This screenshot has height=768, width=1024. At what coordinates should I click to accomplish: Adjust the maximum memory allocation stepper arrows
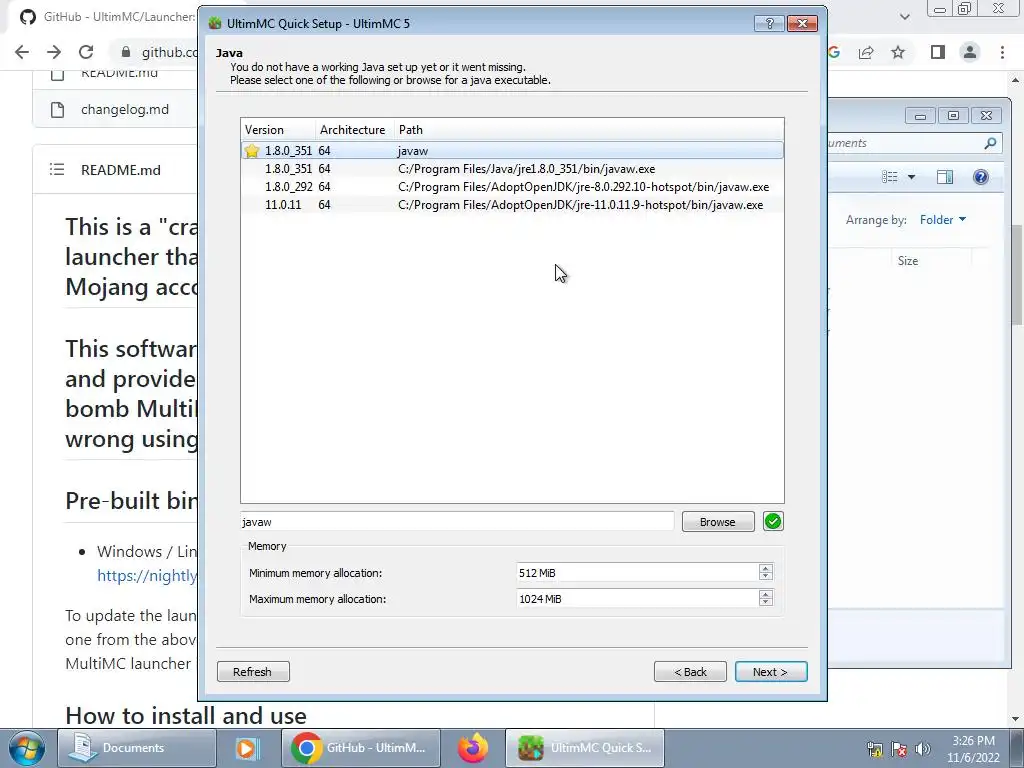click(766, 598)
